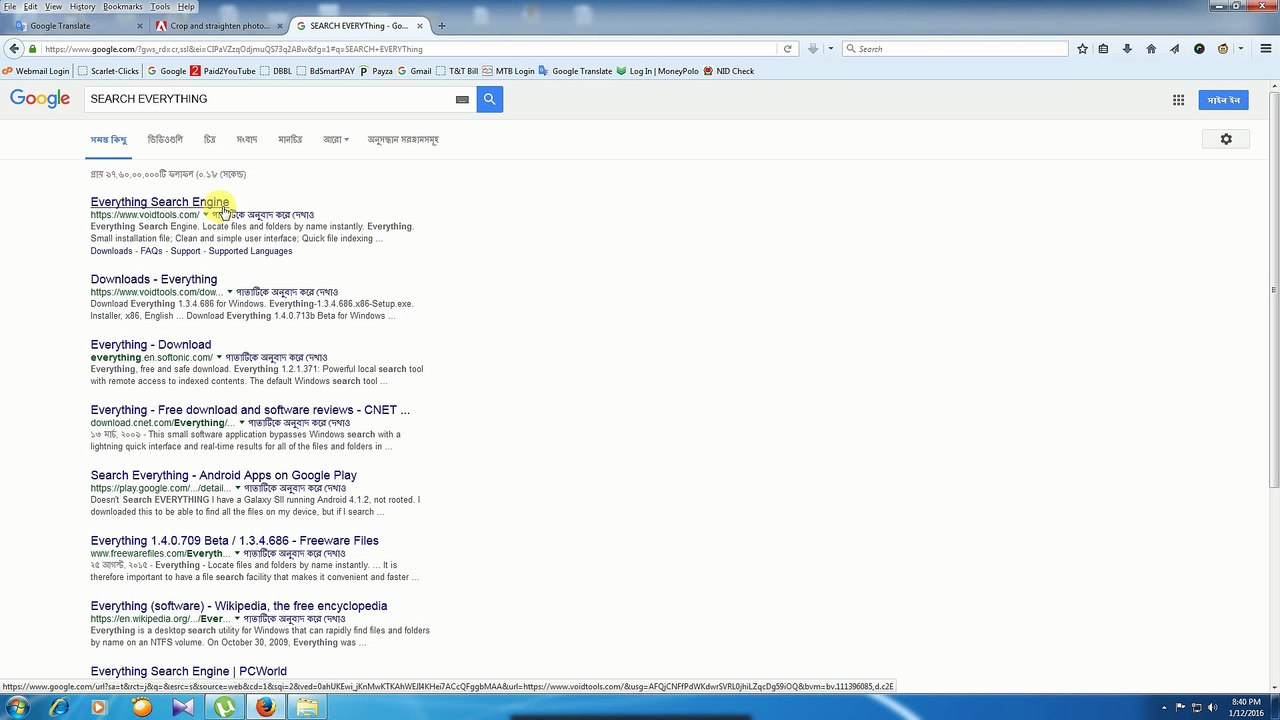The image size is (1280, 720).
Task: Switch to Firefox in the taskbar
Action: 265,708
